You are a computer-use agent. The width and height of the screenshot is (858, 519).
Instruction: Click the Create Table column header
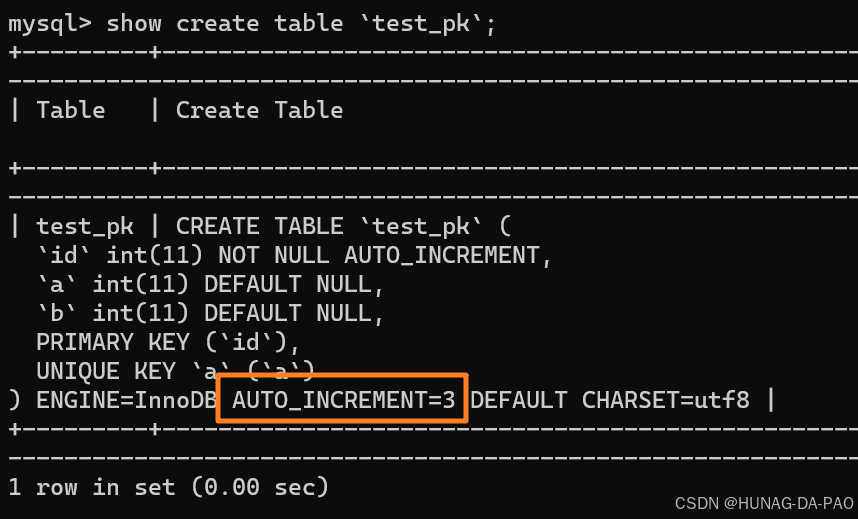[259, 111]
